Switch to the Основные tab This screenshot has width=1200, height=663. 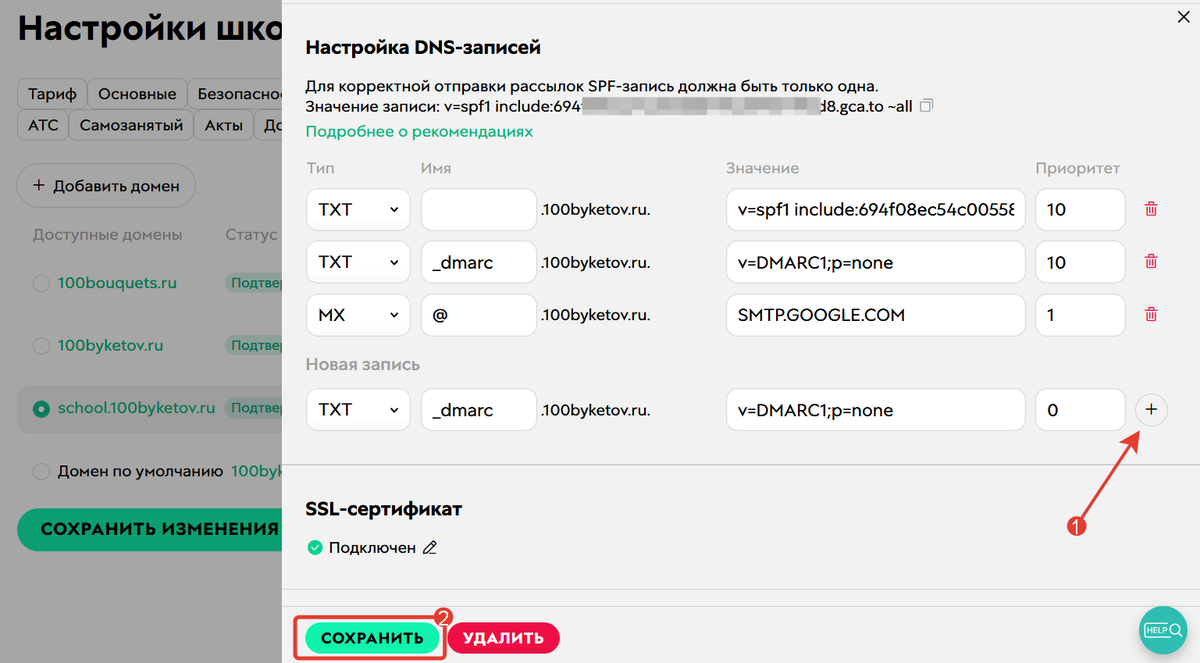click(138, 94)
